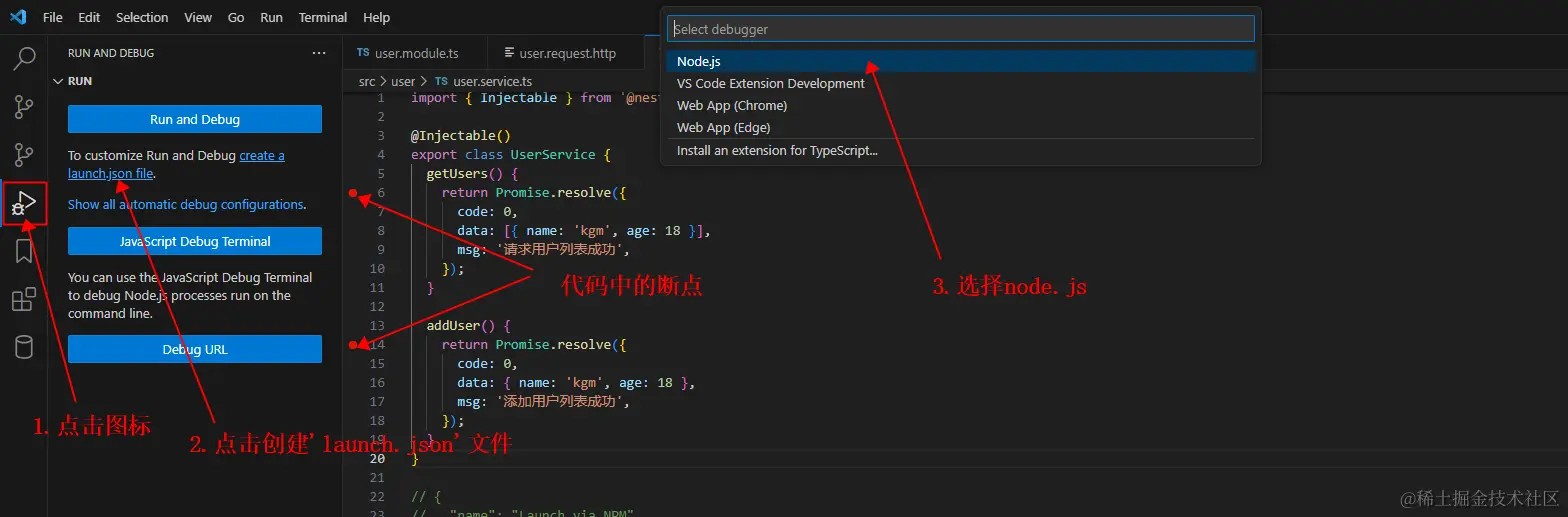Collapse the RUN section chevron
1568x517 pixels.
click(x=57, y=81)
